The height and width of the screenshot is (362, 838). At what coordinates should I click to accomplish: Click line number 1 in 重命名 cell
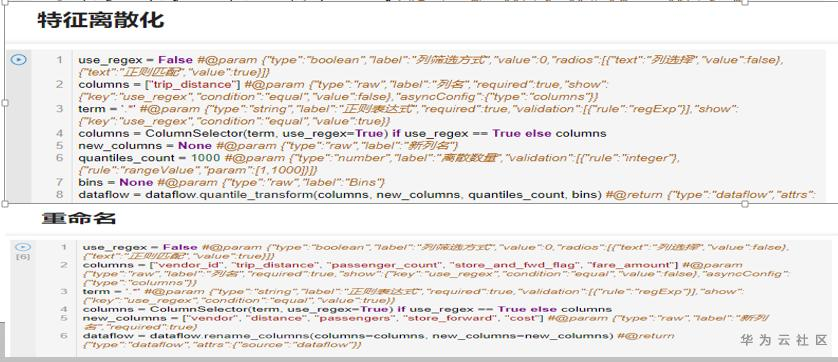pos(64,247)
